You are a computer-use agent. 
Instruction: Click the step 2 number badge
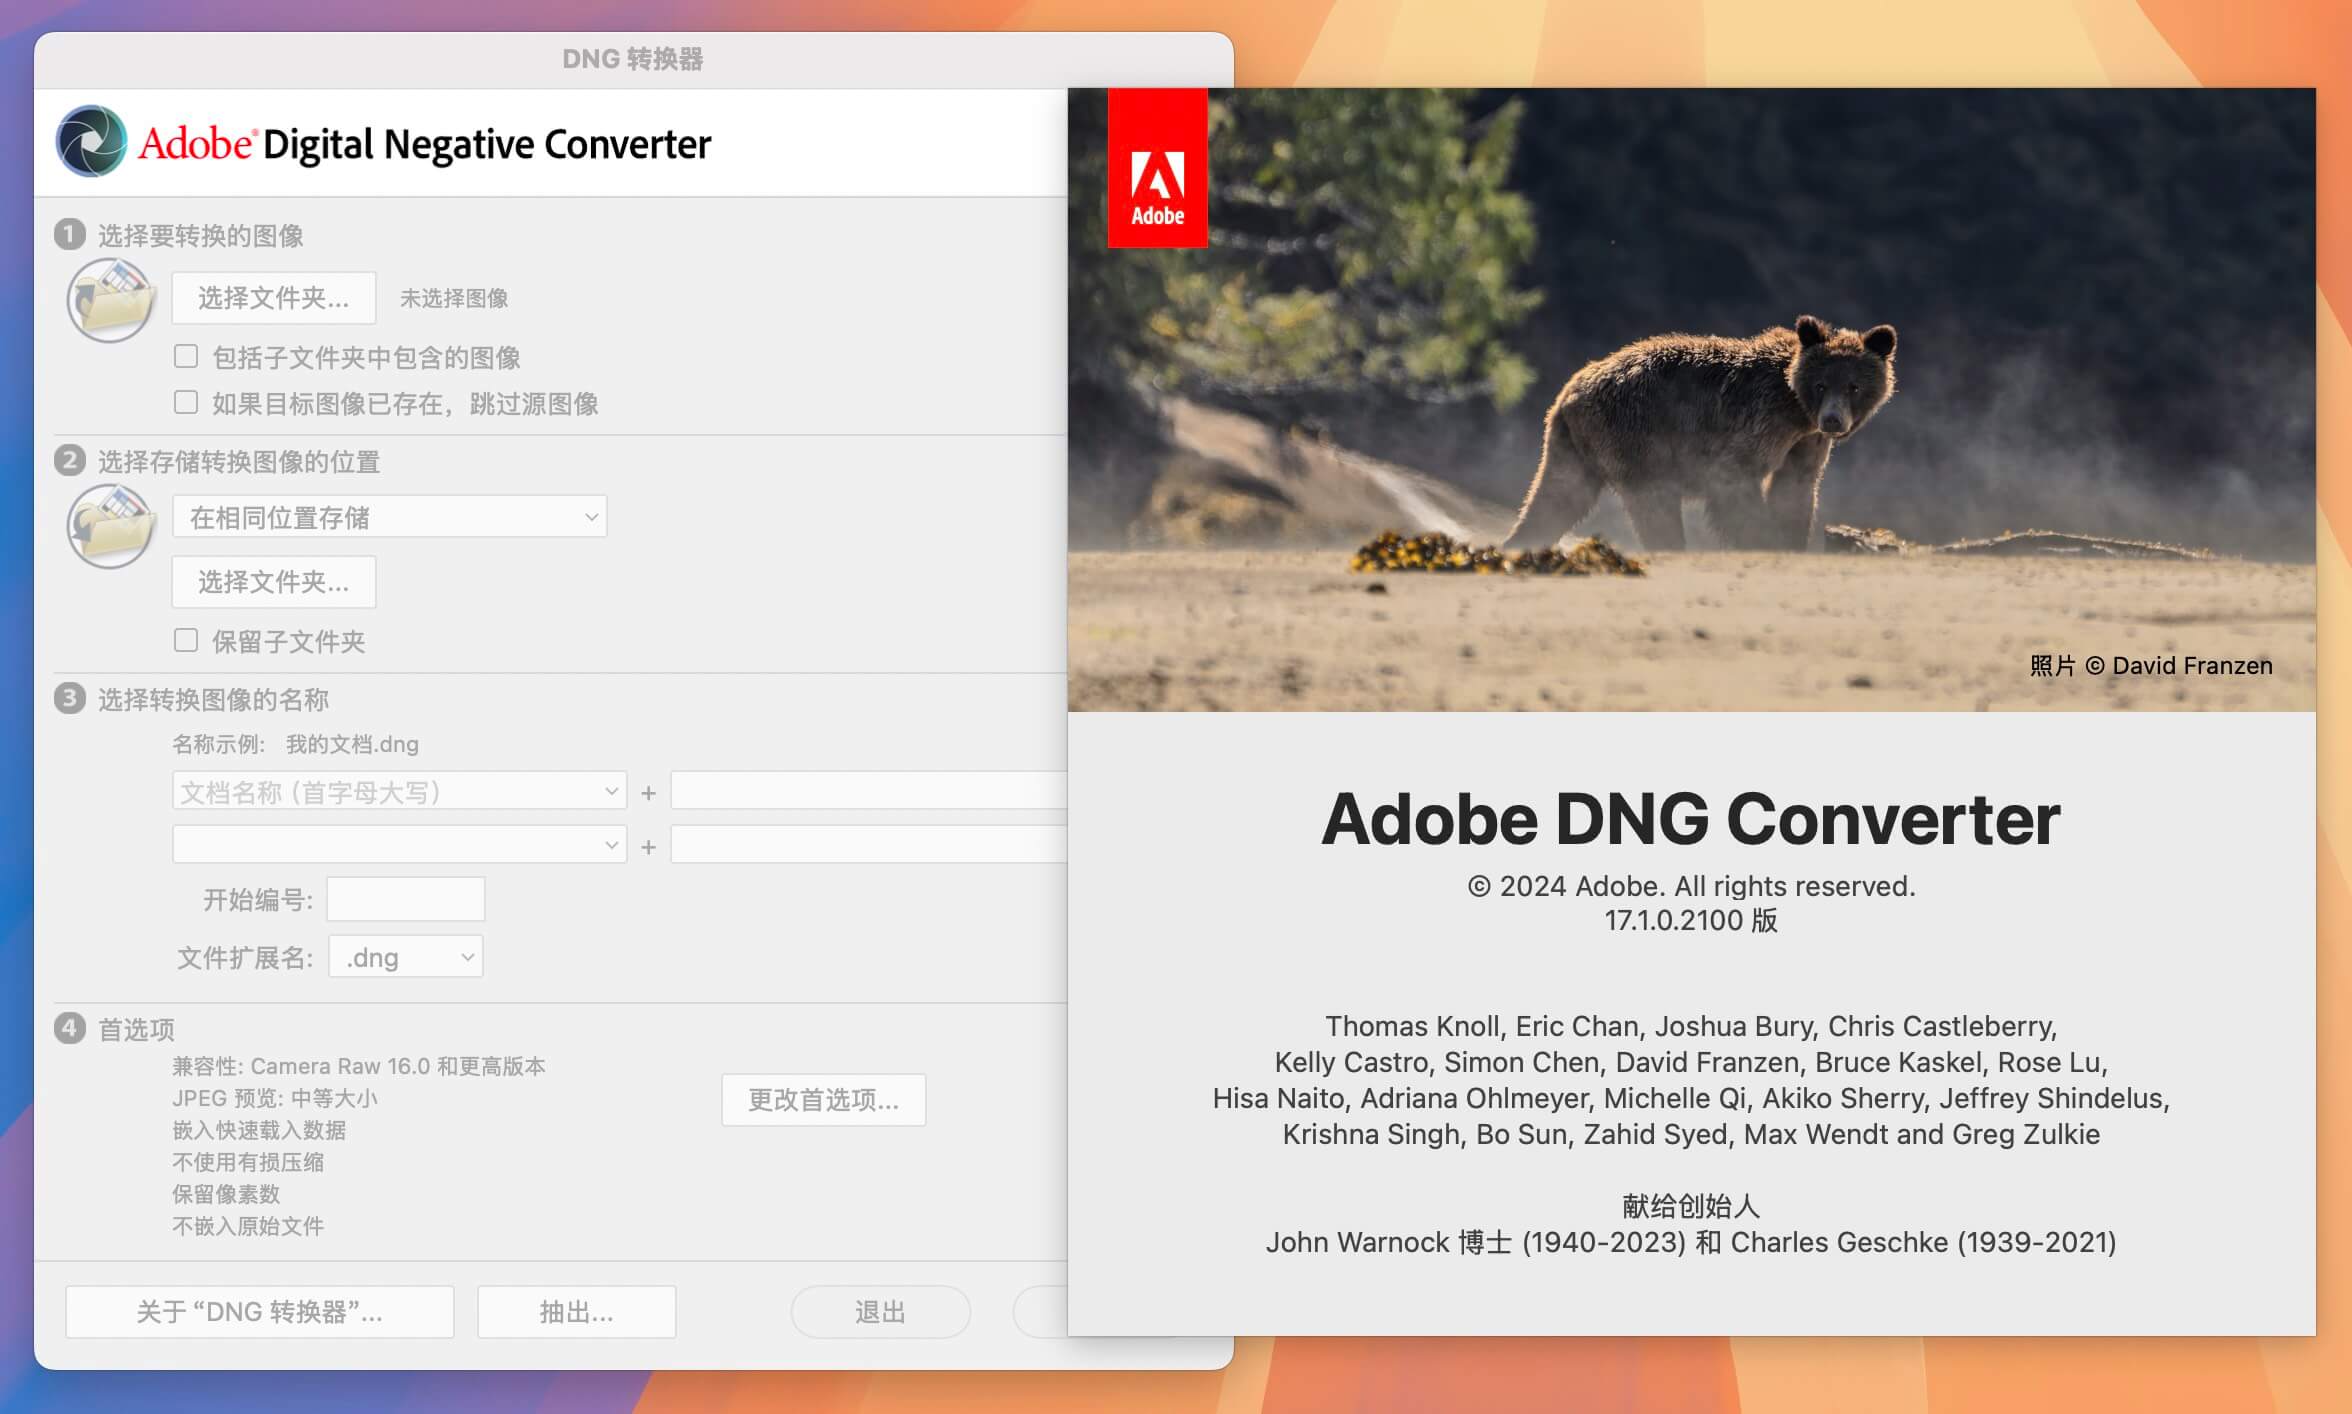coord(69,461)
